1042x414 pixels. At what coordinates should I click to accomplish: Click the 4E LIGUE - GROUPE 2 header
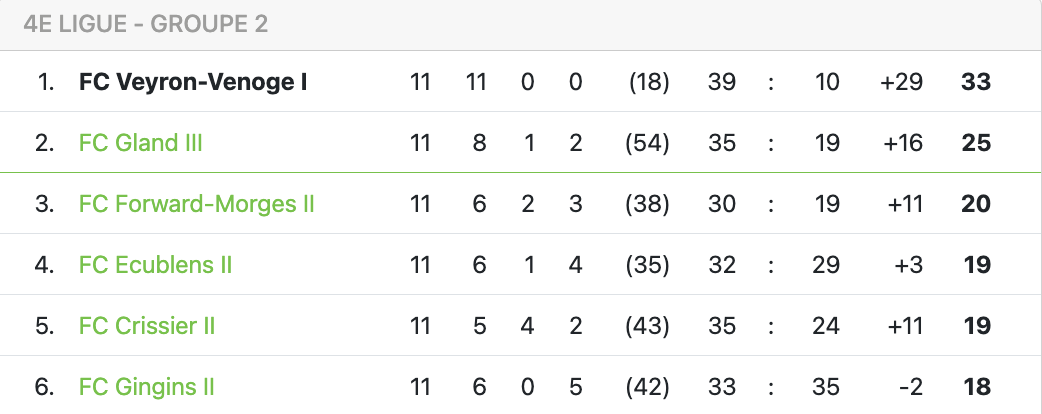146,25
